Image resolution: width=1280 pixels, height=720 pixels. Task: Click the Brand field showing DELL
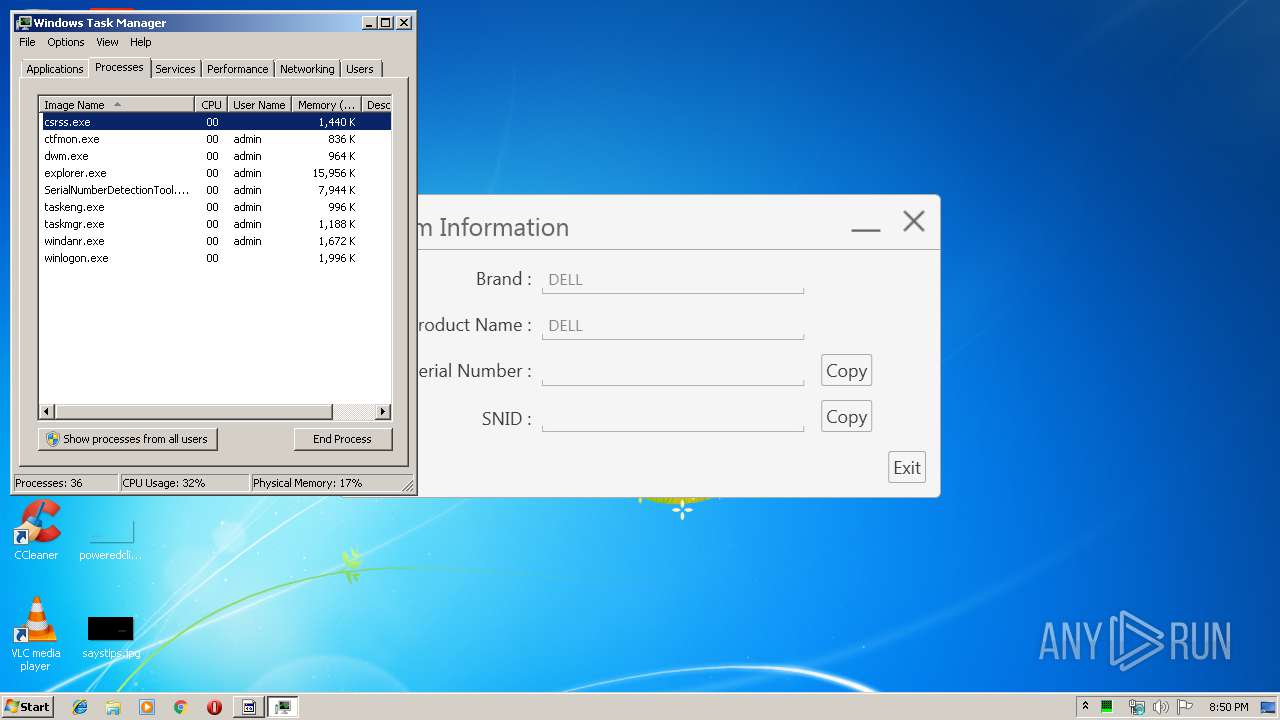(673, 280)
